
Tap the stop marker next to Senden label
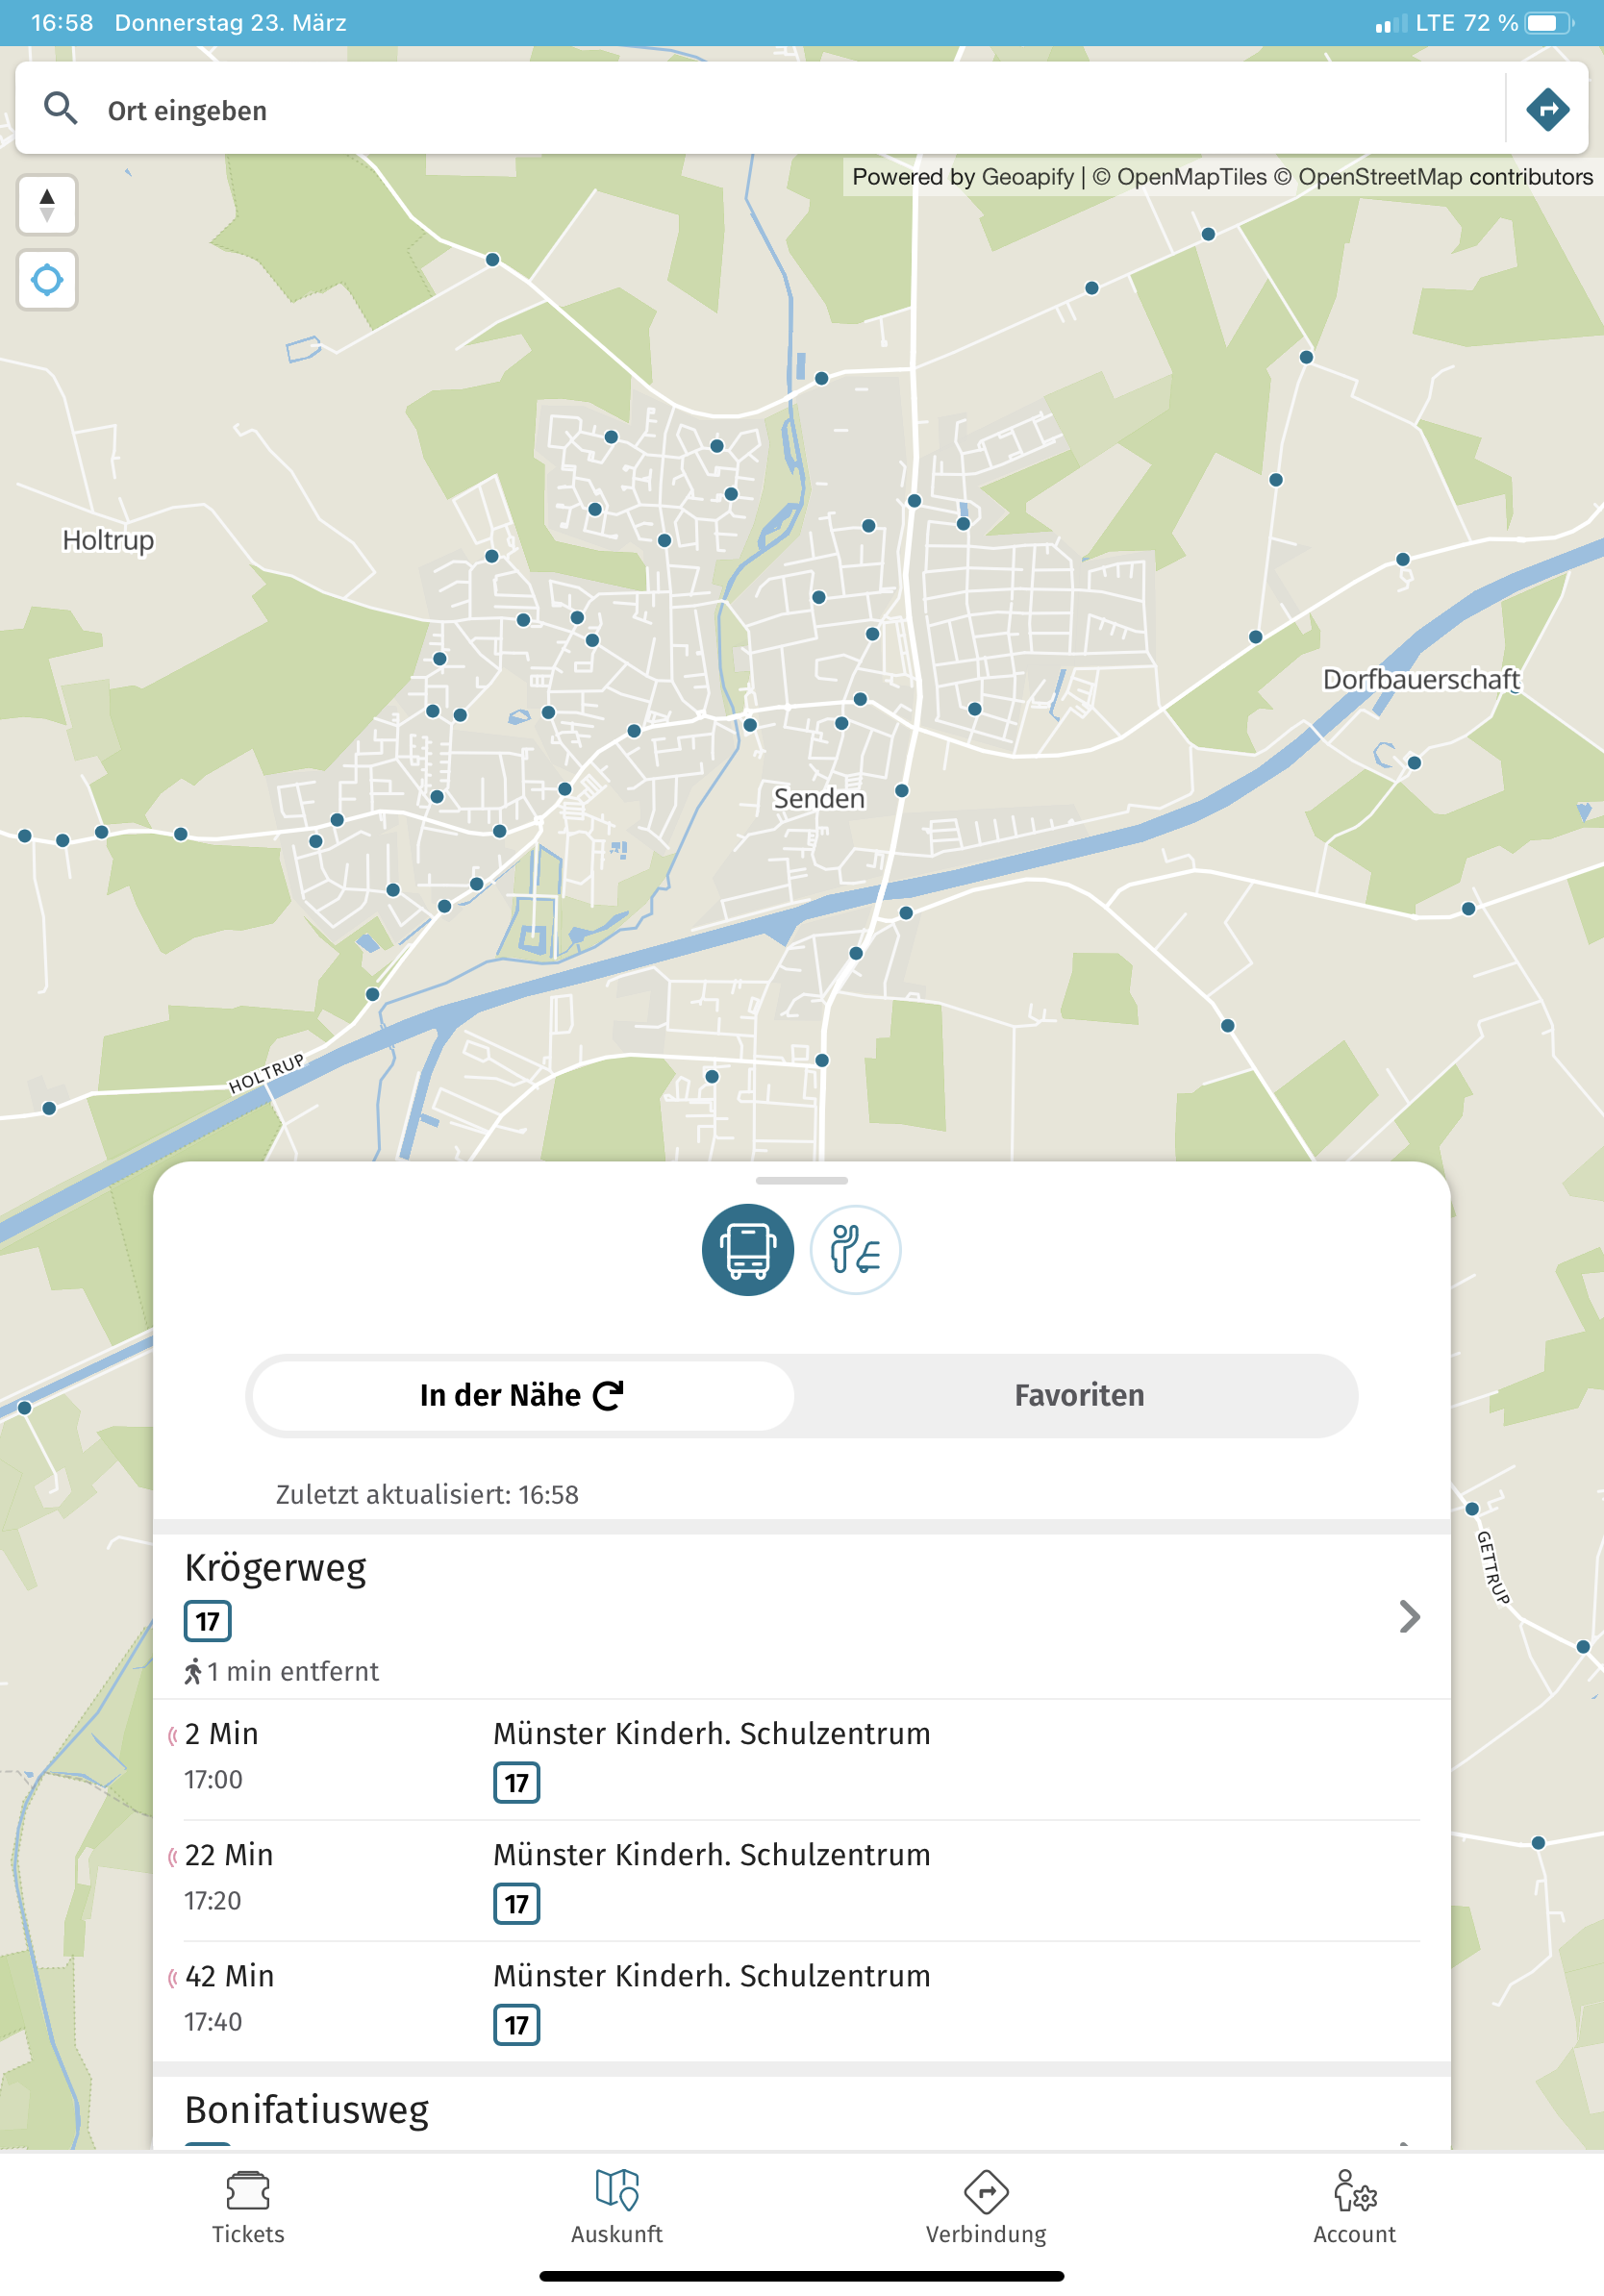[x=902, y=791]
